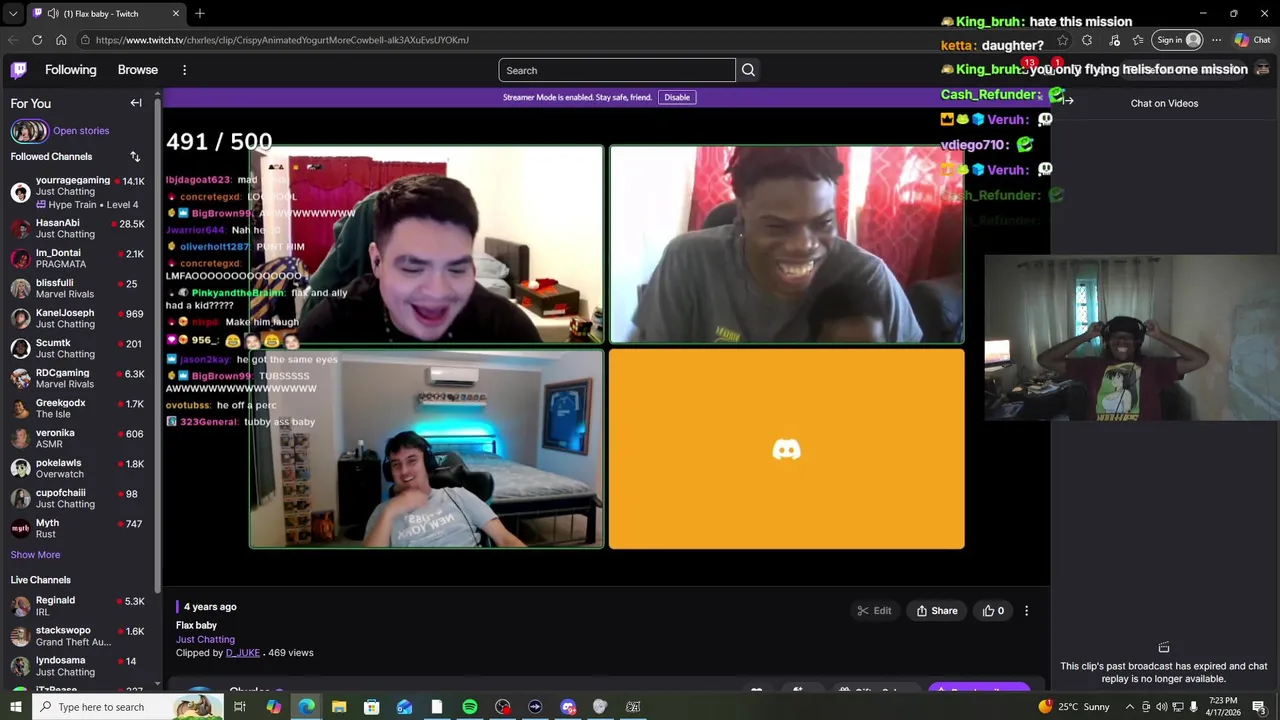
Task: Open tab actions dropdown arrow
Action: [13, 14]
